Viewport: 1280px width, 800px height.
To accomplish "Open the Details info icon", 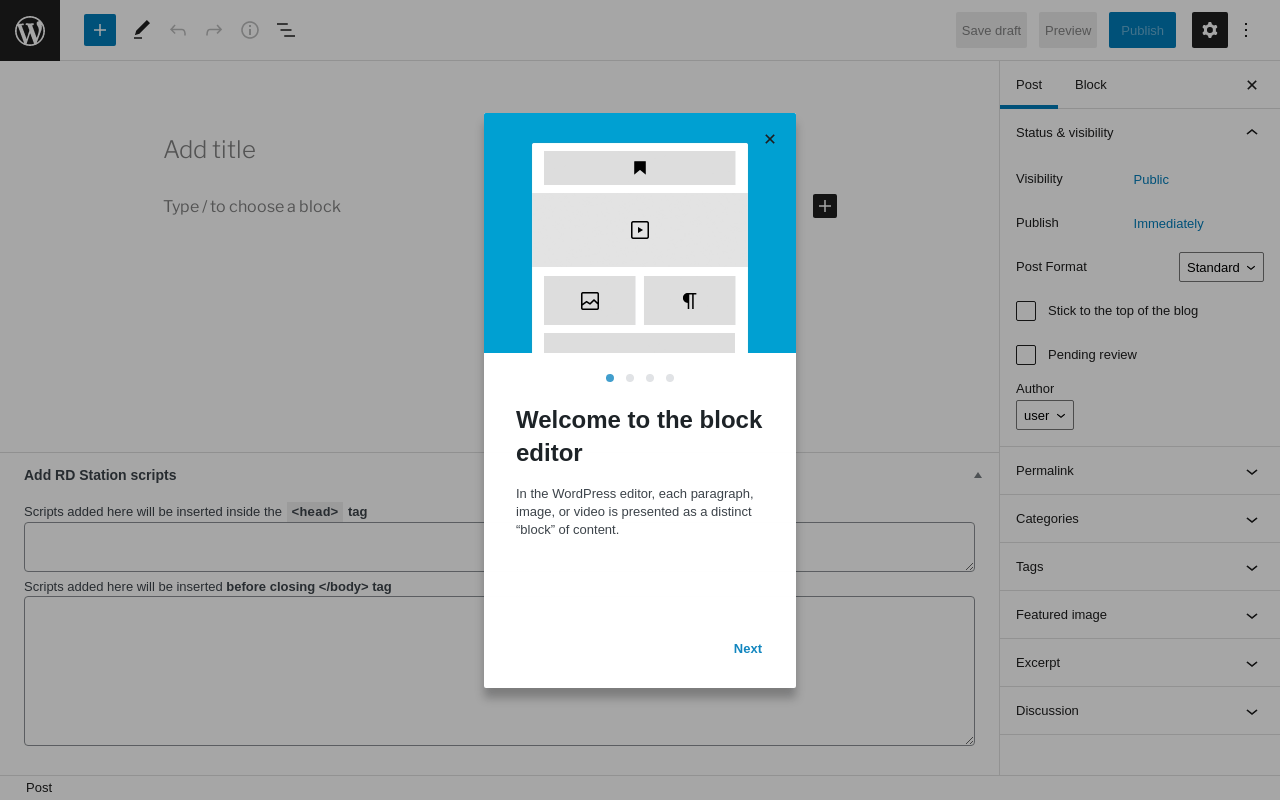I will [x=250, y=30].
